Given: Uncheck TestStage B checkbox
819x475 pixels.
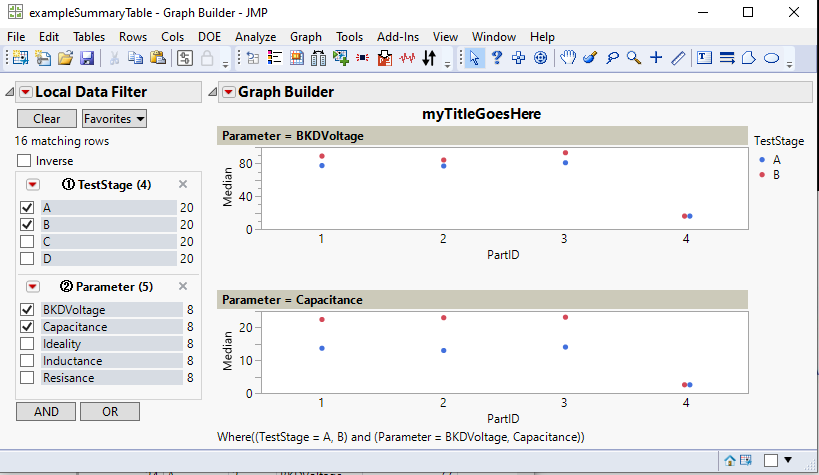Looking at the screenshot, I should click(x=27, y=225).
